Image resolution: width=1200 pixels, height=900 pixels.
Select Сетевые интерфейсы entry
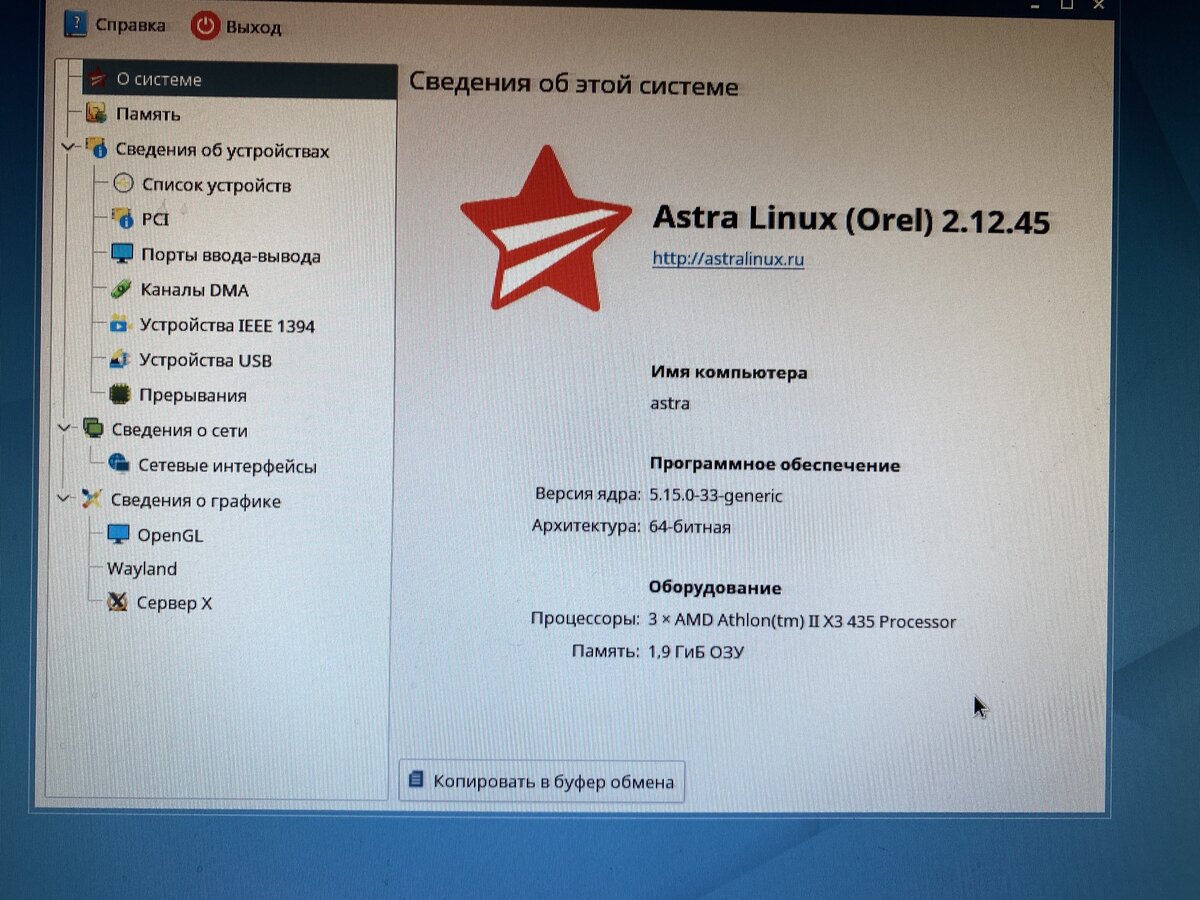point(227,466)
